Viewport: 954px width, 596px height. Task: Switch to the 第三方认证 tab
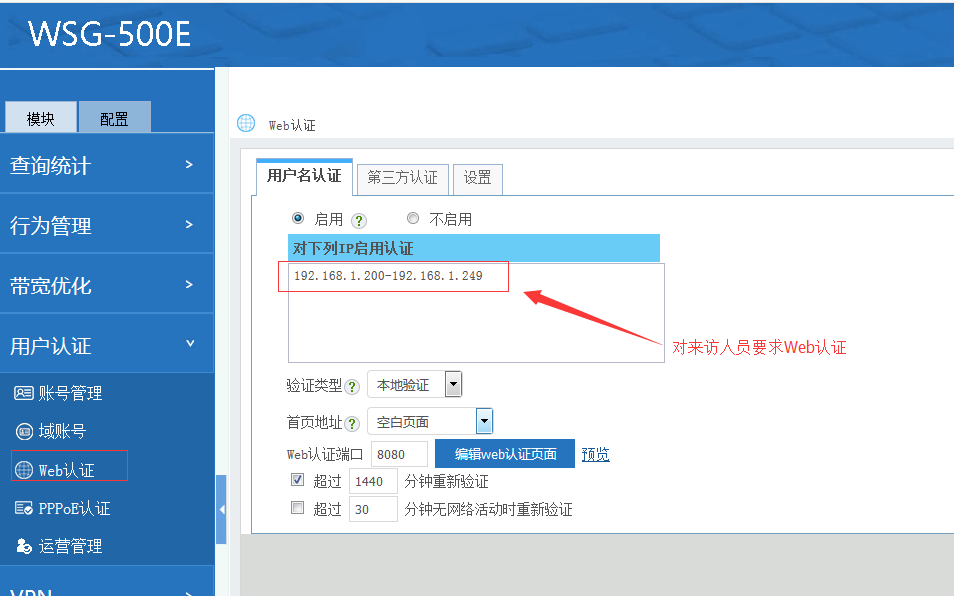click(402, 178)
